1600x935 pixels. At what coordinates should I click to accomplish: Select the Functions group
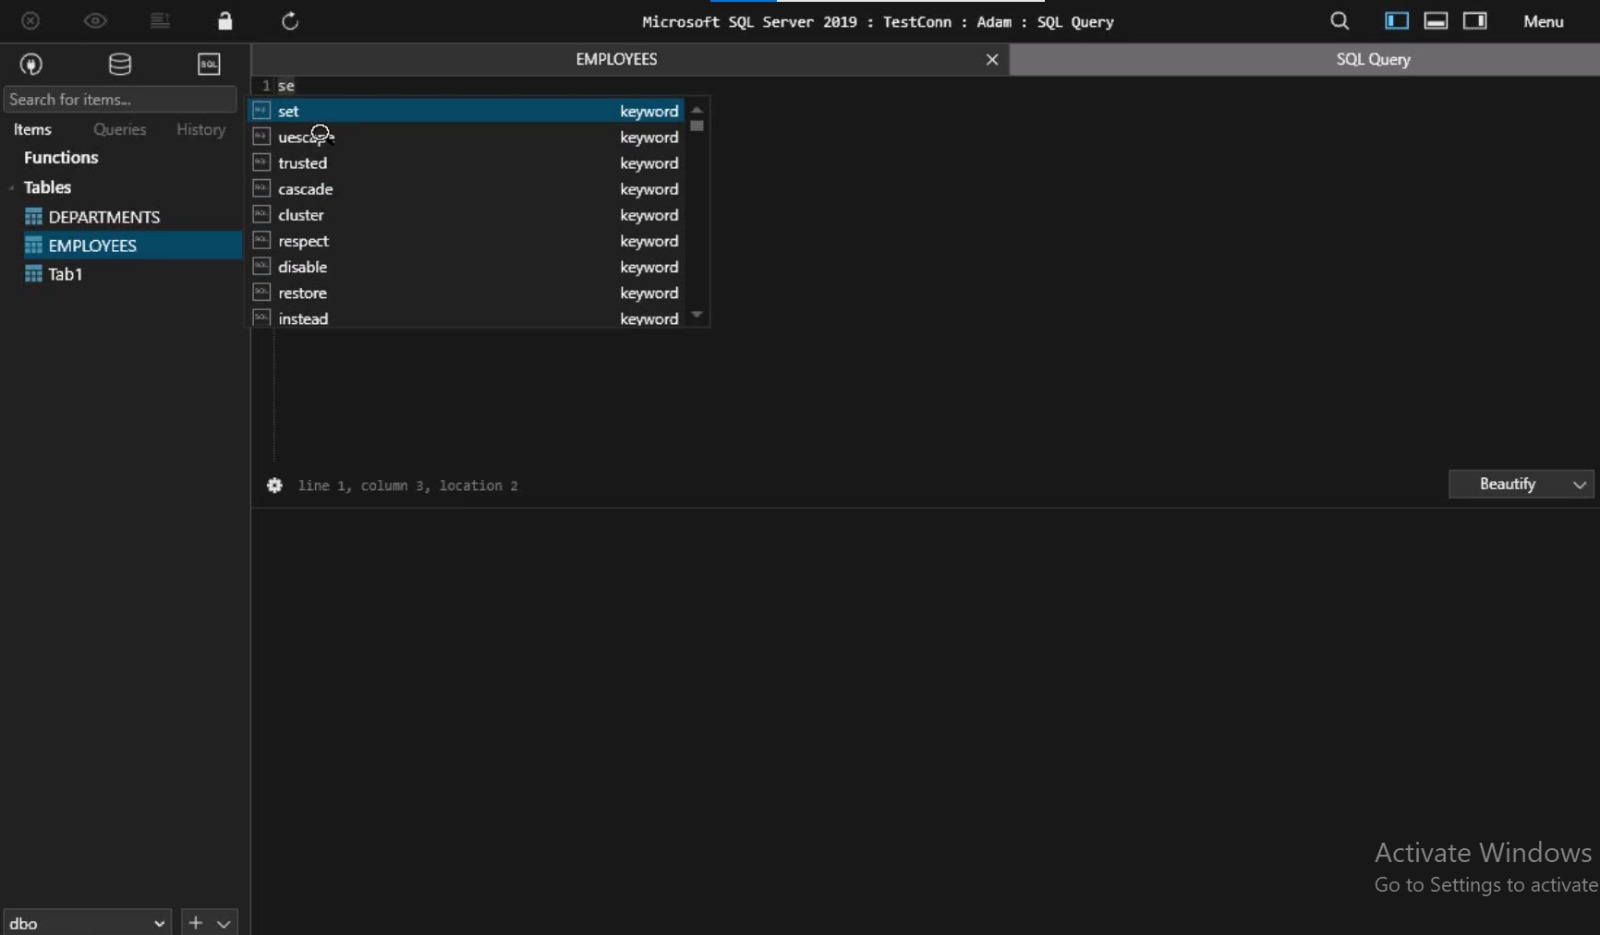61,157
